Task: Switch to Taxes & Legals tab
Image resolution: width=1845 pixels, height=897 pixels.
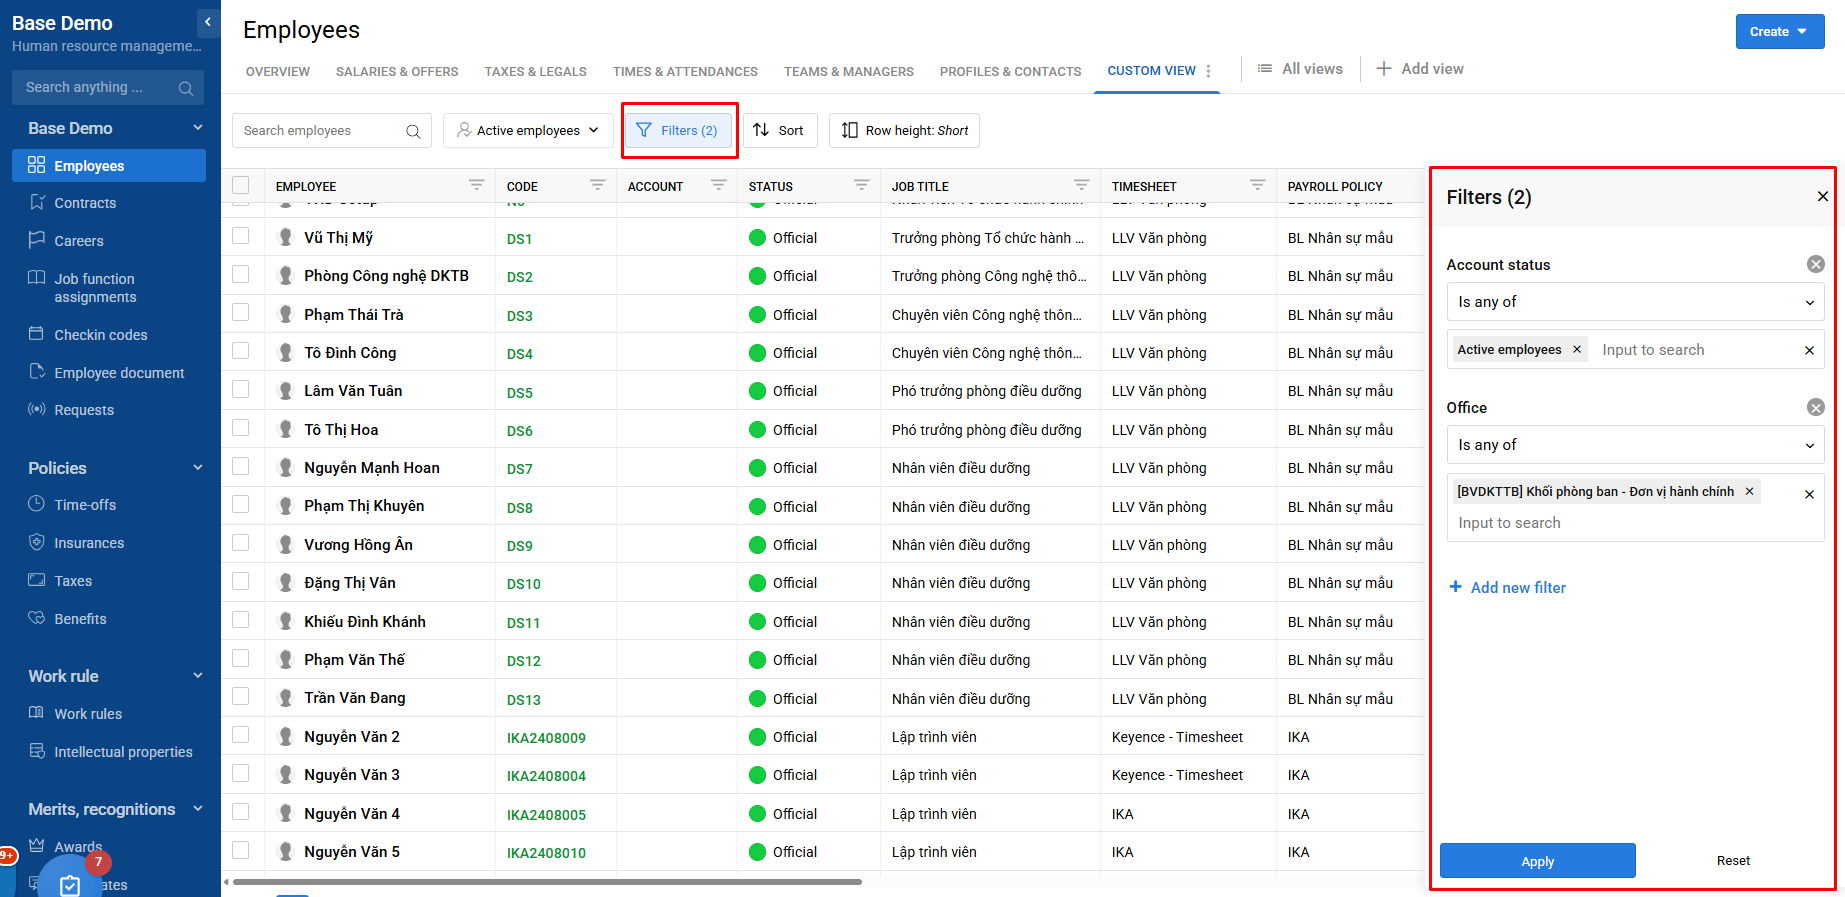Action: click(x=535, y=72)
